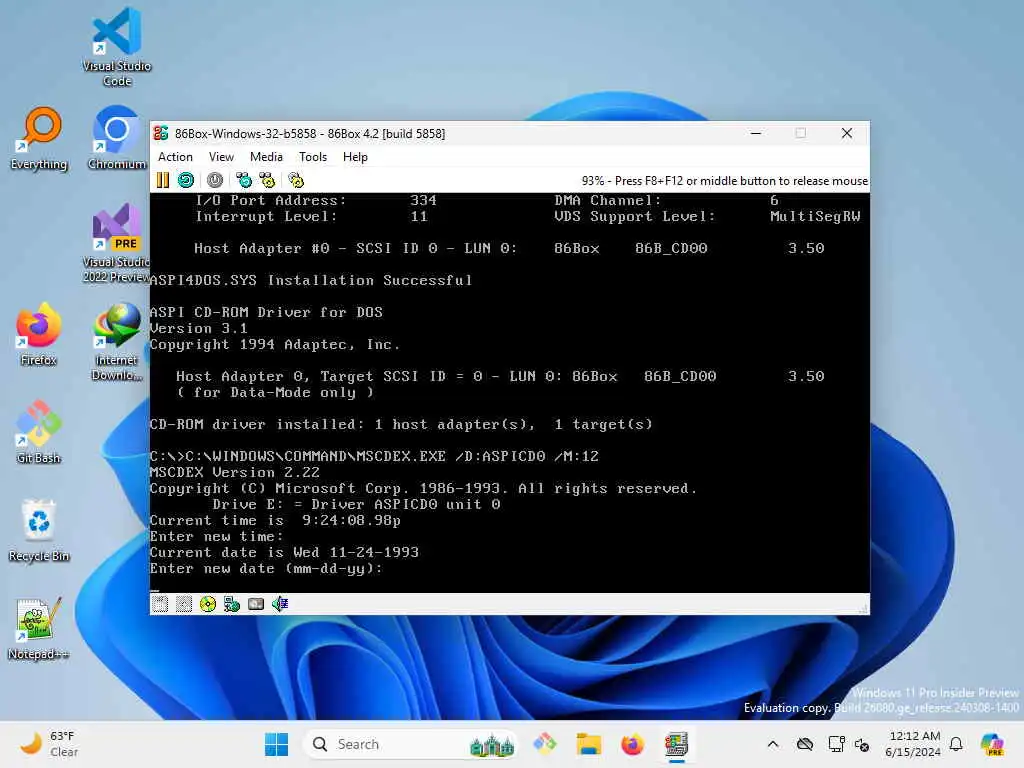The height and width of the screenshot is (768, 1024).
Task: Click the 'MSCDEX Version 2.22' line
Action: (x=235, y=472)
